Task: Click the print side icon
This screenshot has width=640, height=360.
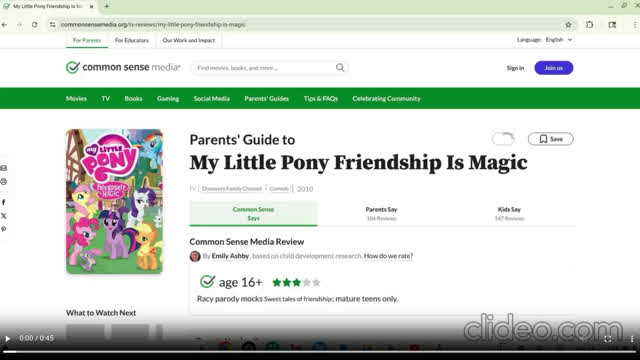Action: (4, 182)
